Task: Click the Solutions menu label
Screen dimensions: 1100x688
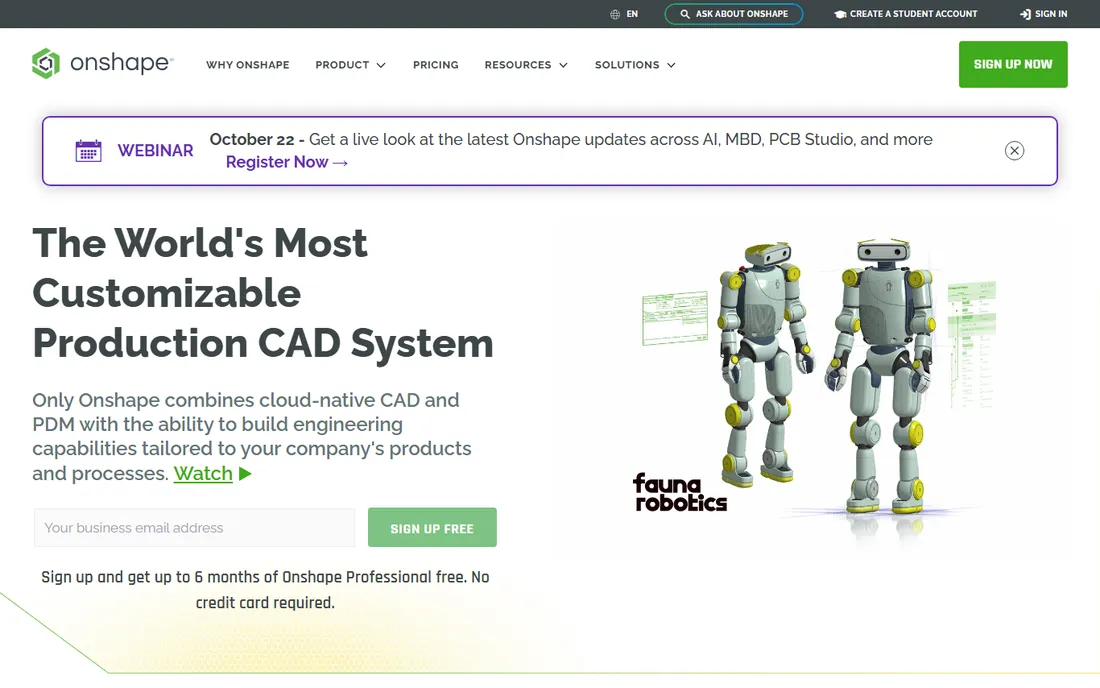Action: [x=627, y=65]
